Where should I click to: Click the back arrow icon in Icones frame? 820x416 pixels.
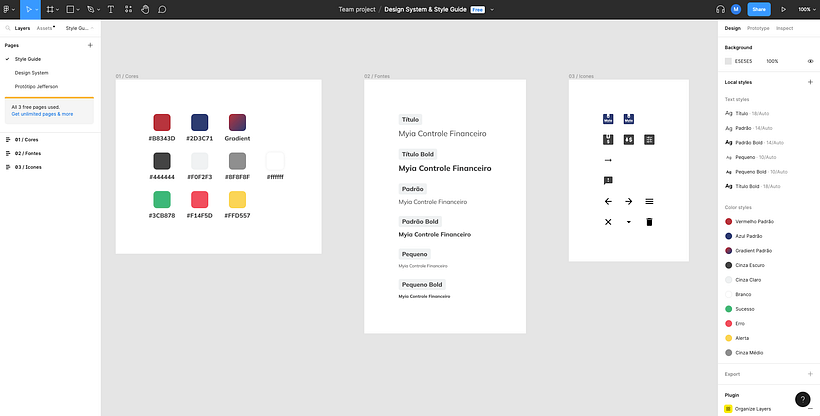608,201
